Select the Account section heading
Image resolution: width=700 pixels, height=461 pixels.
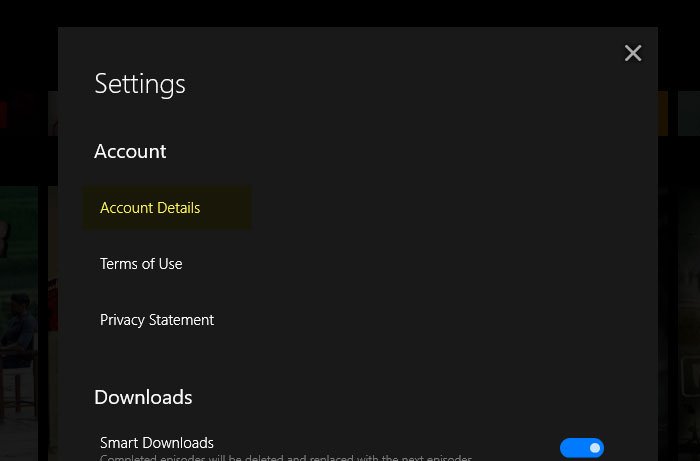click(x=130, y=151)
